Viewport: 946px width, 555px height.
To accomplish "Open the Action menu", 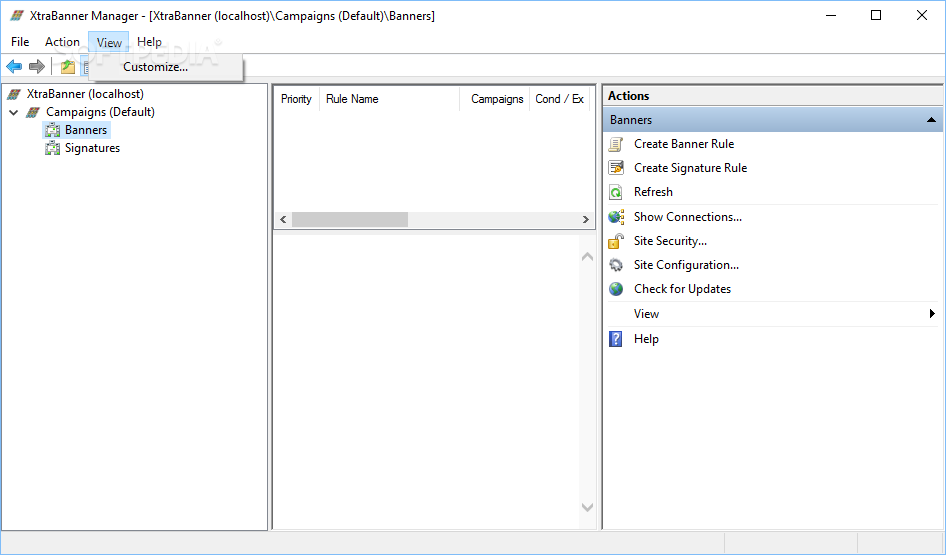I will (62, 42).
